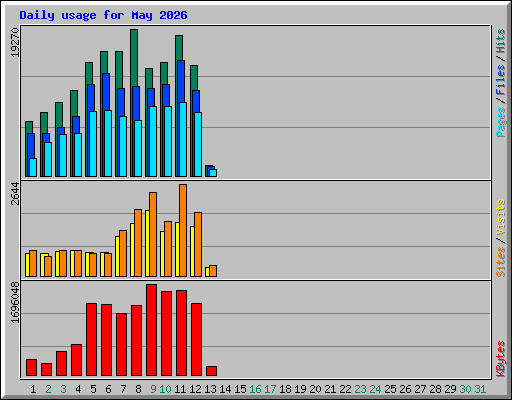This screenshot has height=400, width=512.
Task: Select day 11 on the x-axis
Action: pos(180,389)
